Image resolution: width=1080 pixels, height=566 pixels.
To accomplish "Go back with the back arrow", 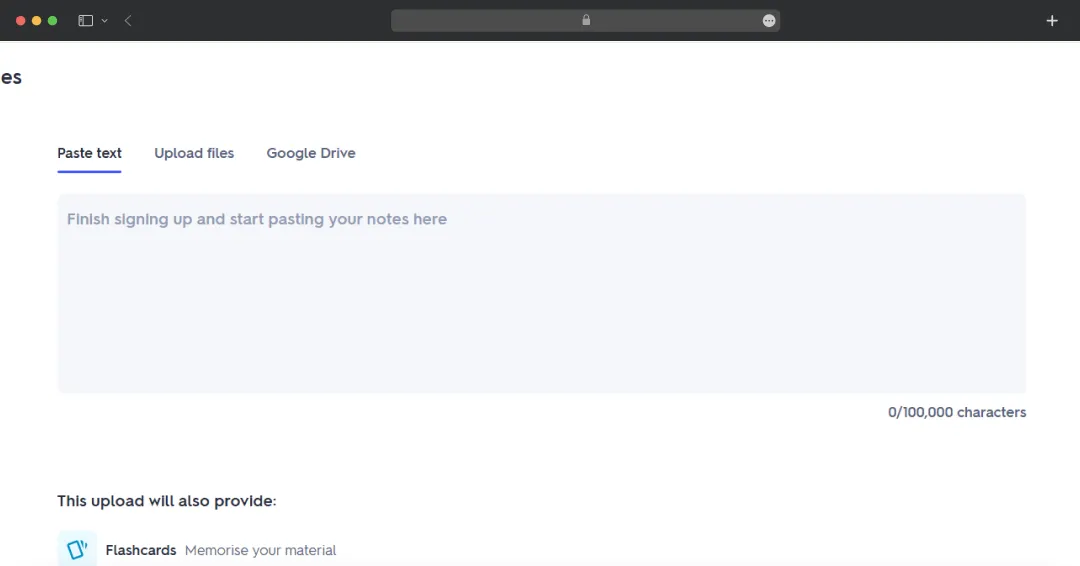I will (x=128, y=21).
